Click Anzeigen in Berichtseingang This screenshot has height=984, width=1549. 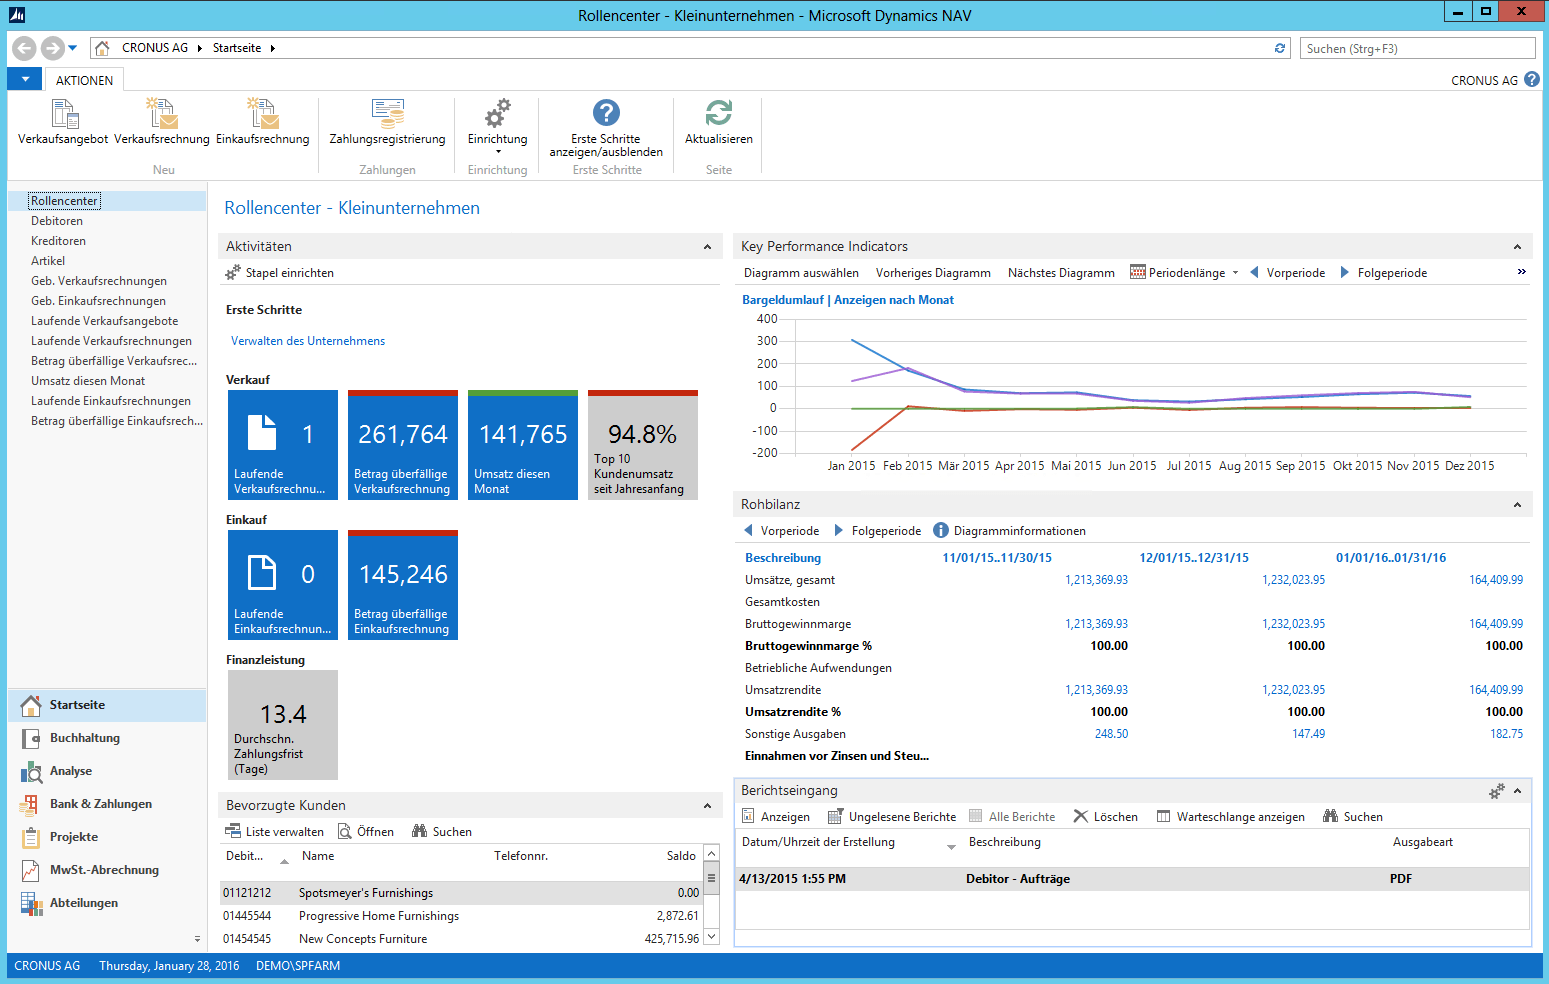[x=775, y=817]
